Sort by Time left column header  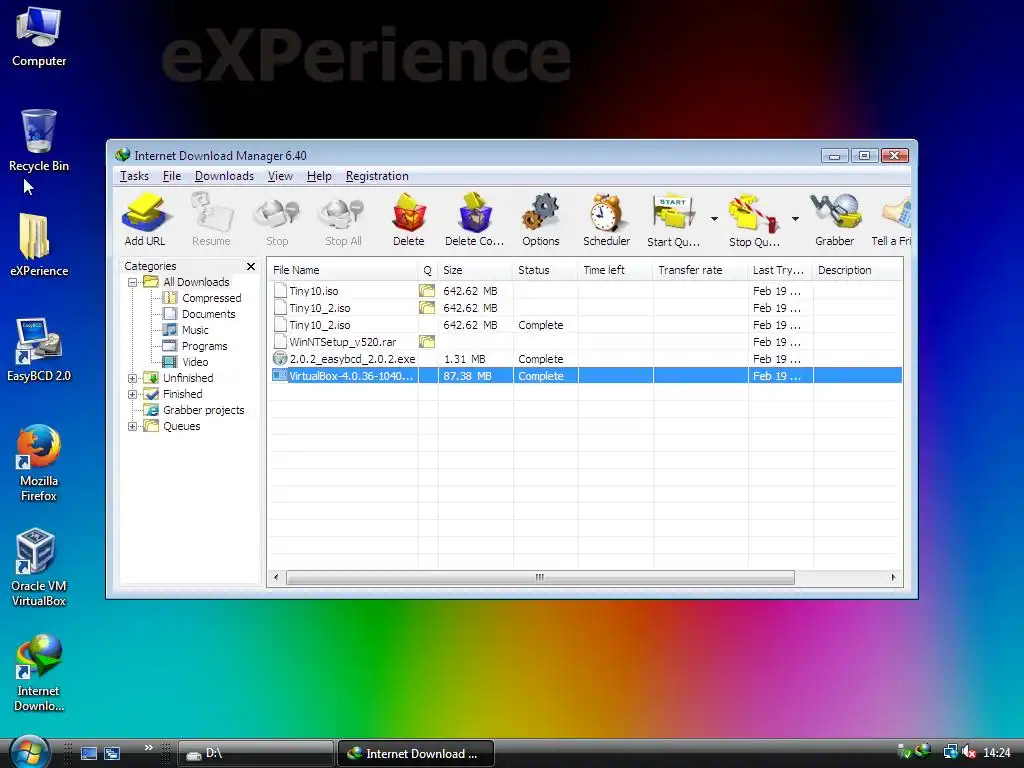click(615, 270)
